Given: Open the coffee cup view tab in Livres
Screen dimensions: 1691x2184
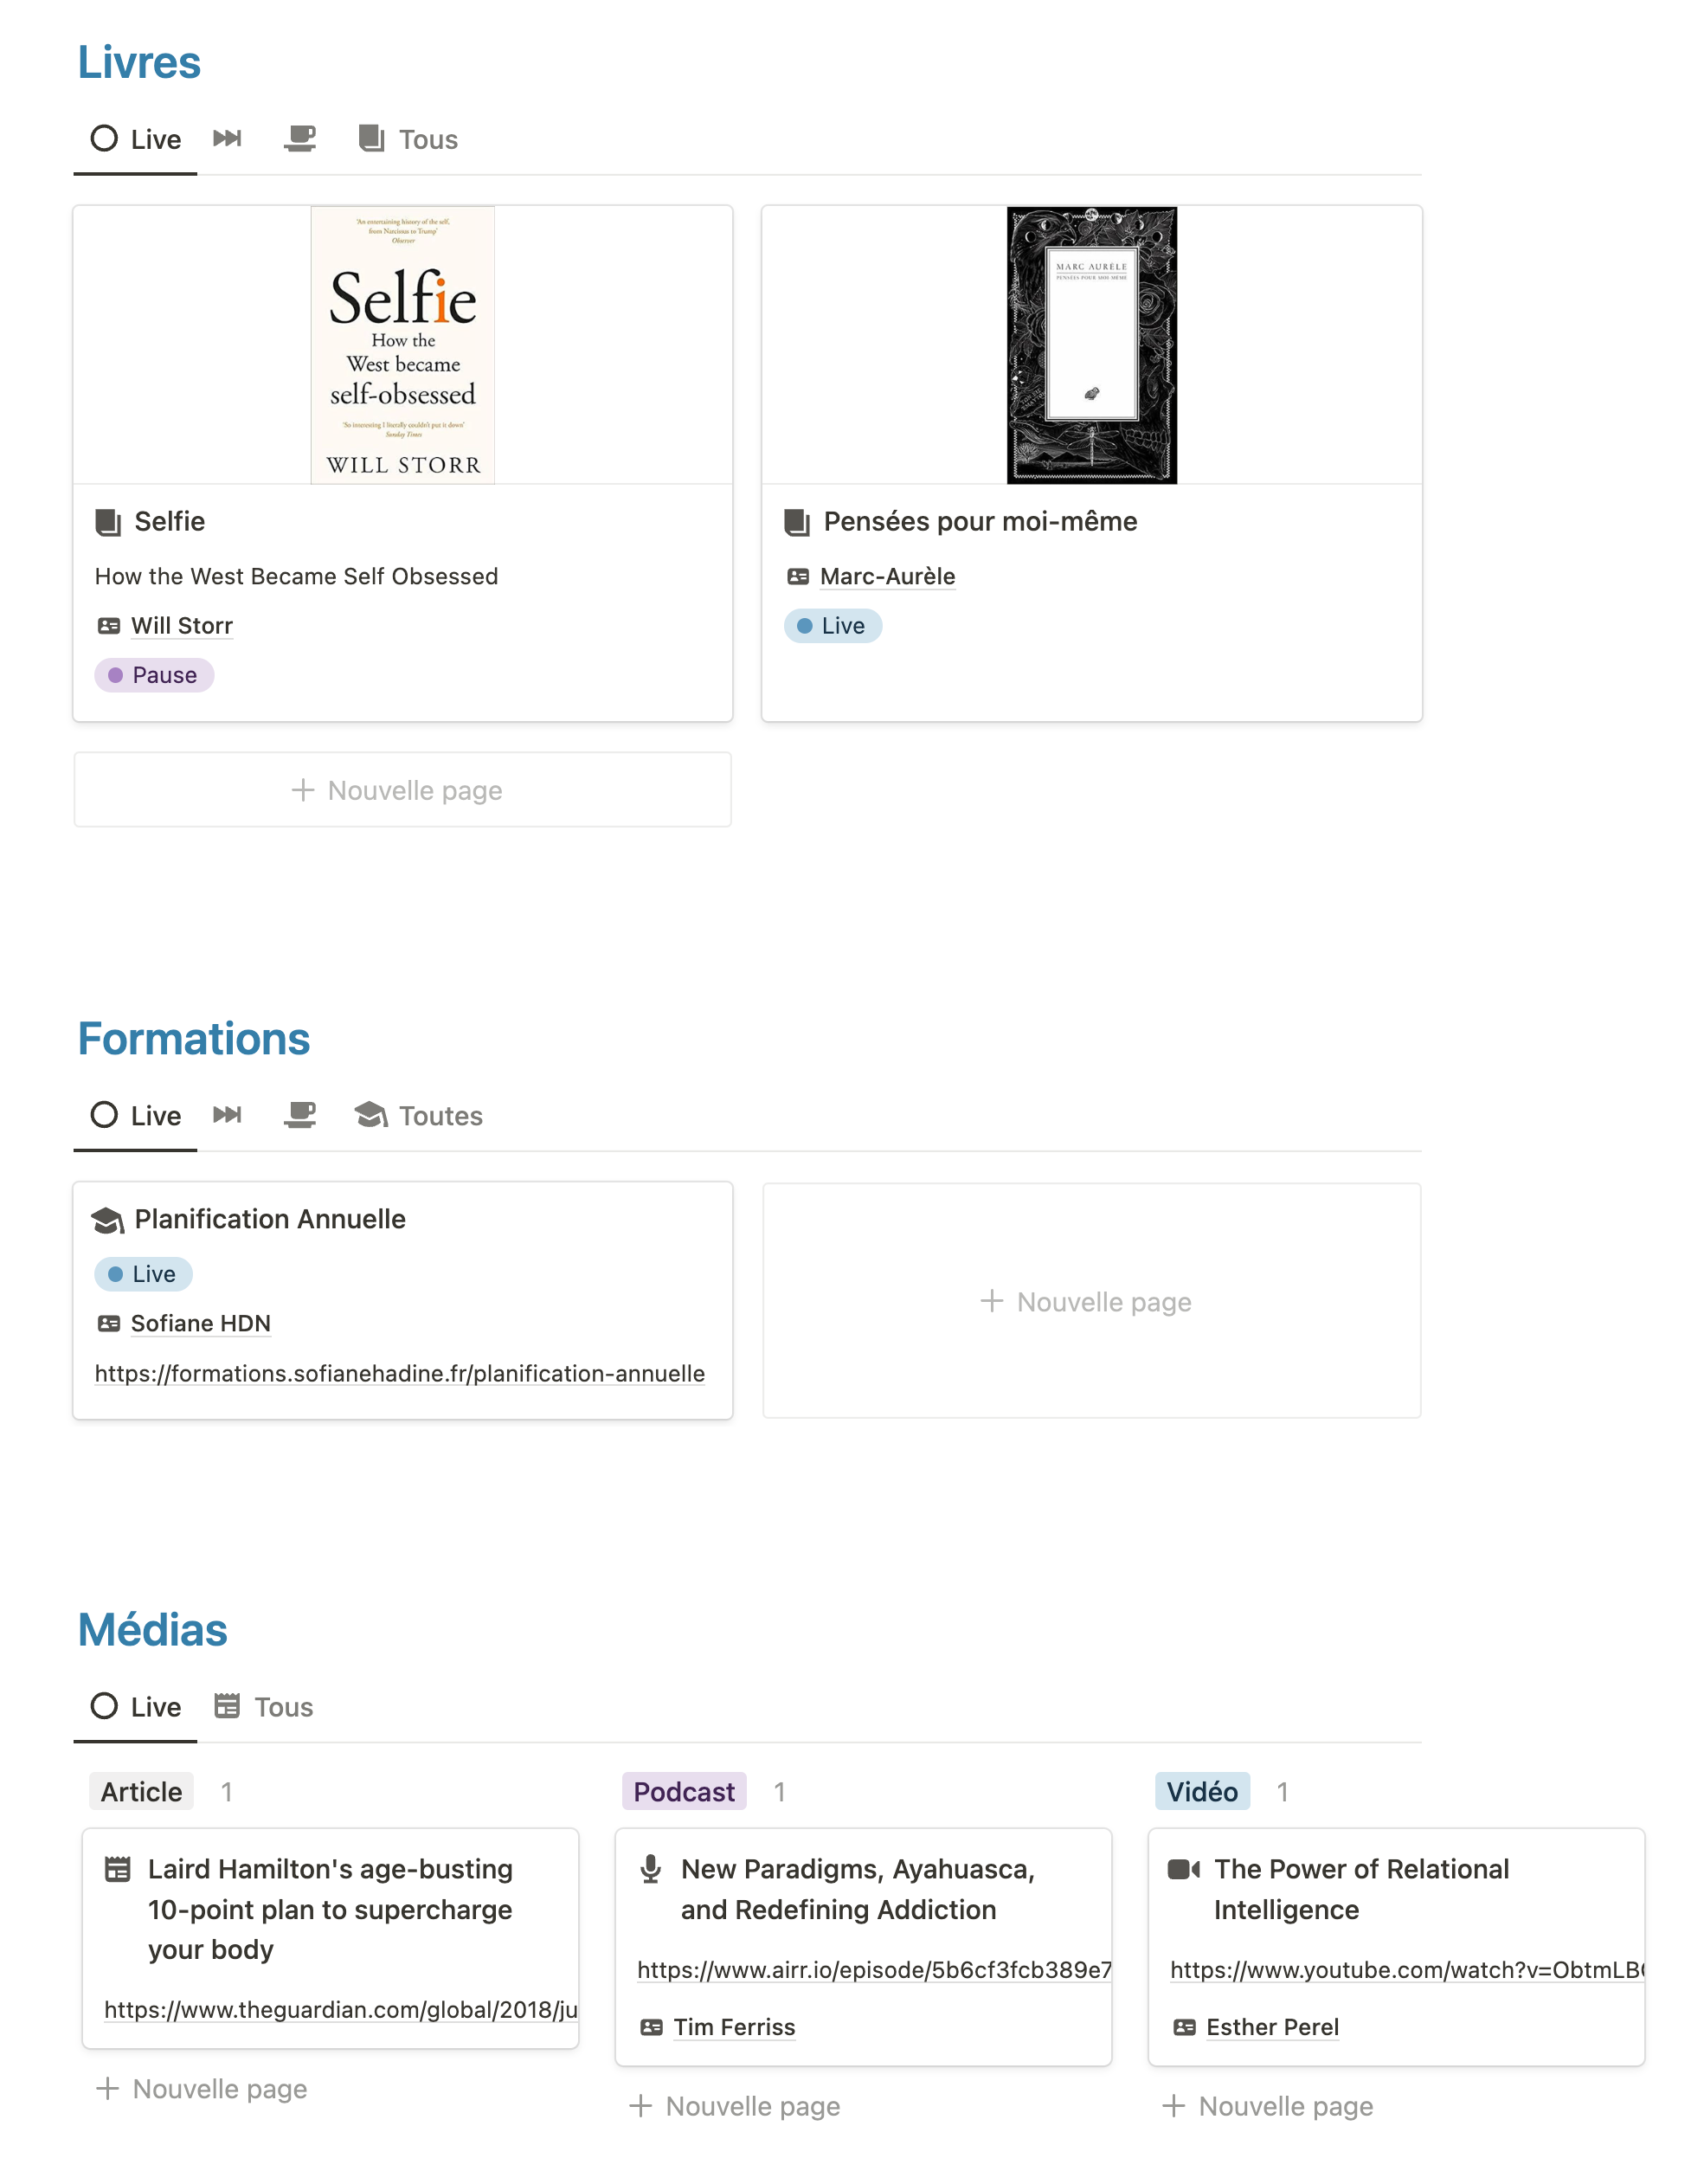Looking at the screenshot, I should point(300,138).
